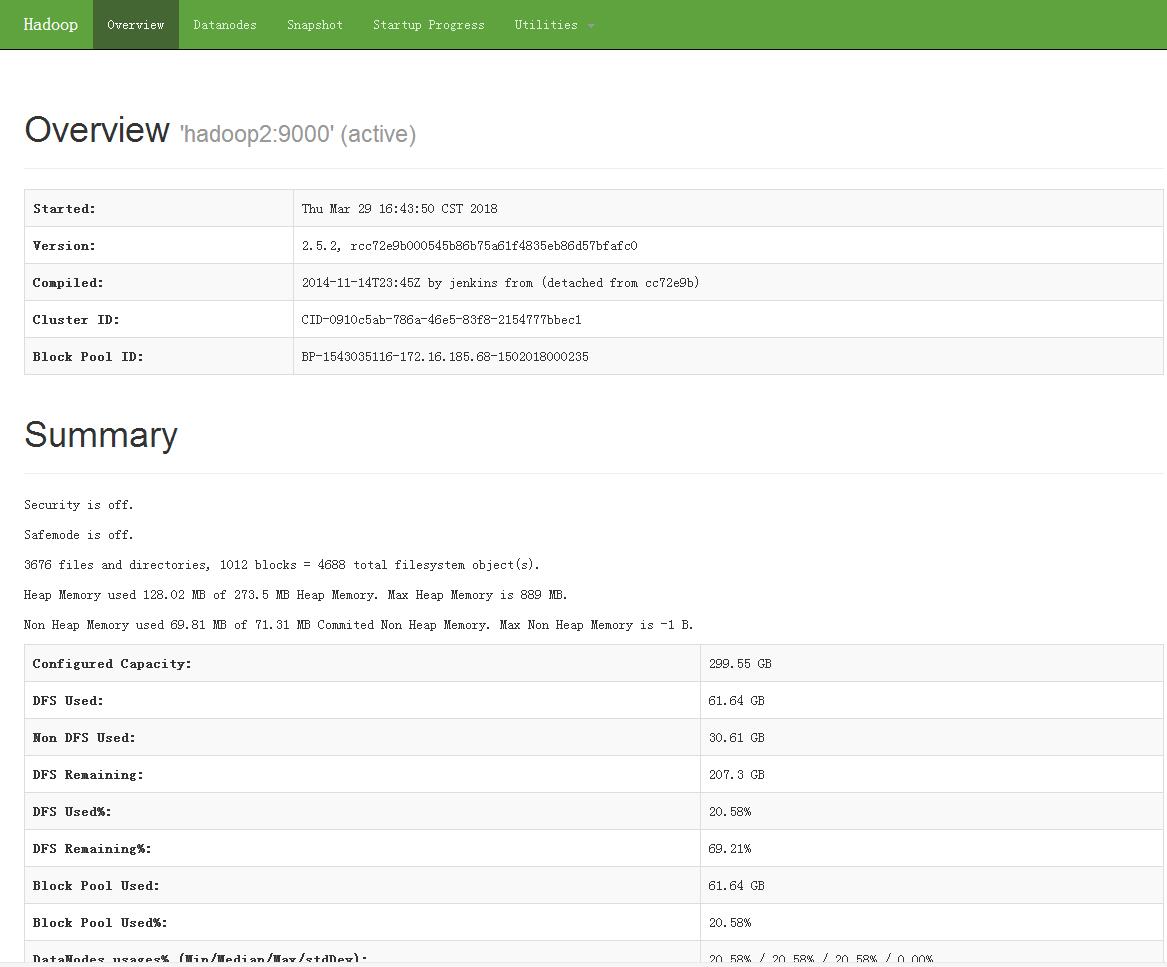Select the 299.55 GB capacity value

pyautogui.click(x=740, y=663)
